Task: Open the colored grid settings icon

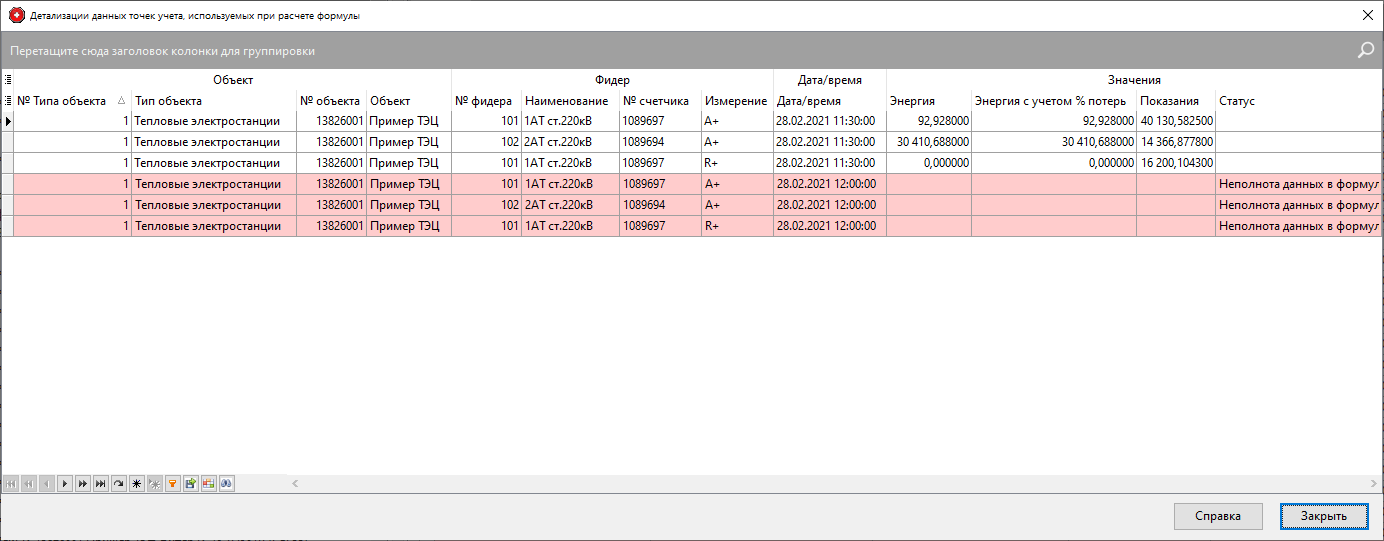Action: (x=209, y=484)
